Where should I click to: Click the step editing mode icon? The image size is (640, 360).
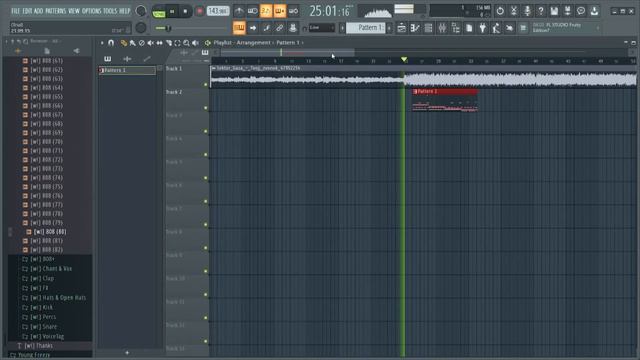(x=266, y=28)
